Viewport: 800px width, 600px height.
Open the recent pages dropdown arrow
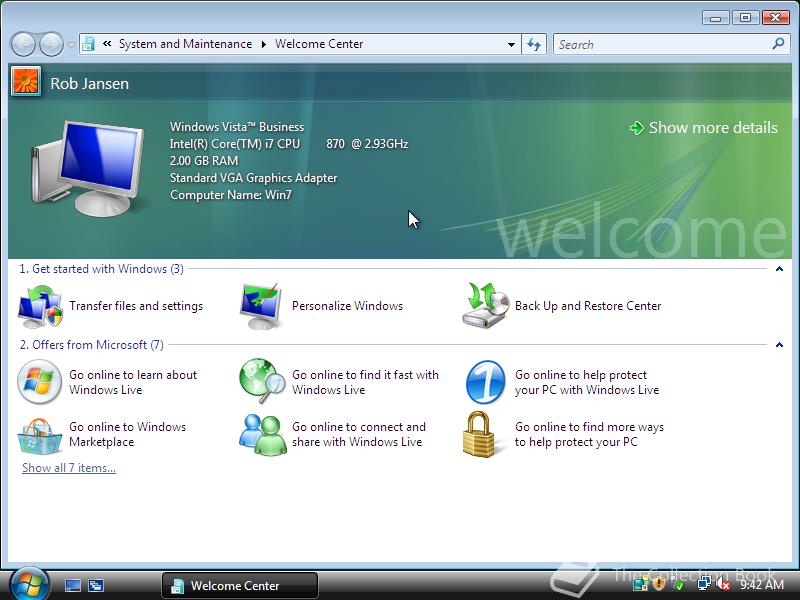71,44
